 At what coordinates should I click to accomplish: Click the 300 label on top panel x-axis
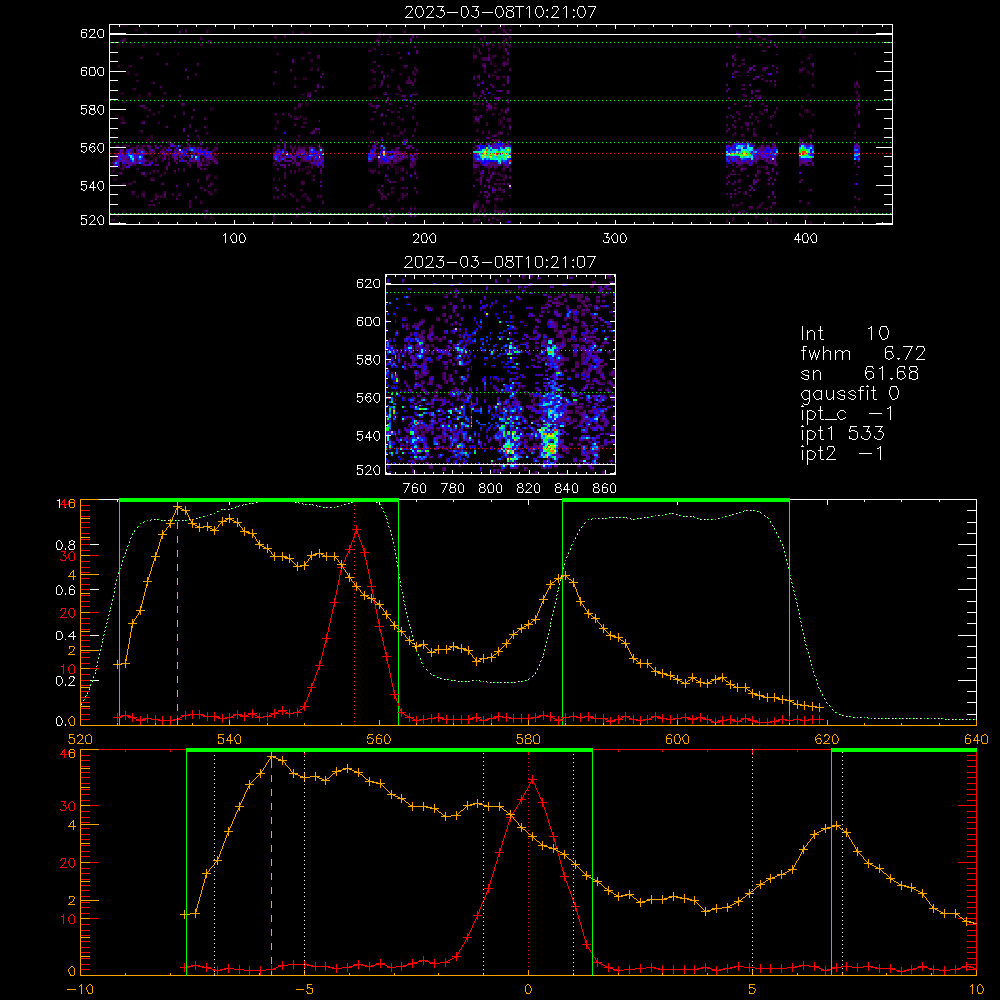tap(615, 239)
